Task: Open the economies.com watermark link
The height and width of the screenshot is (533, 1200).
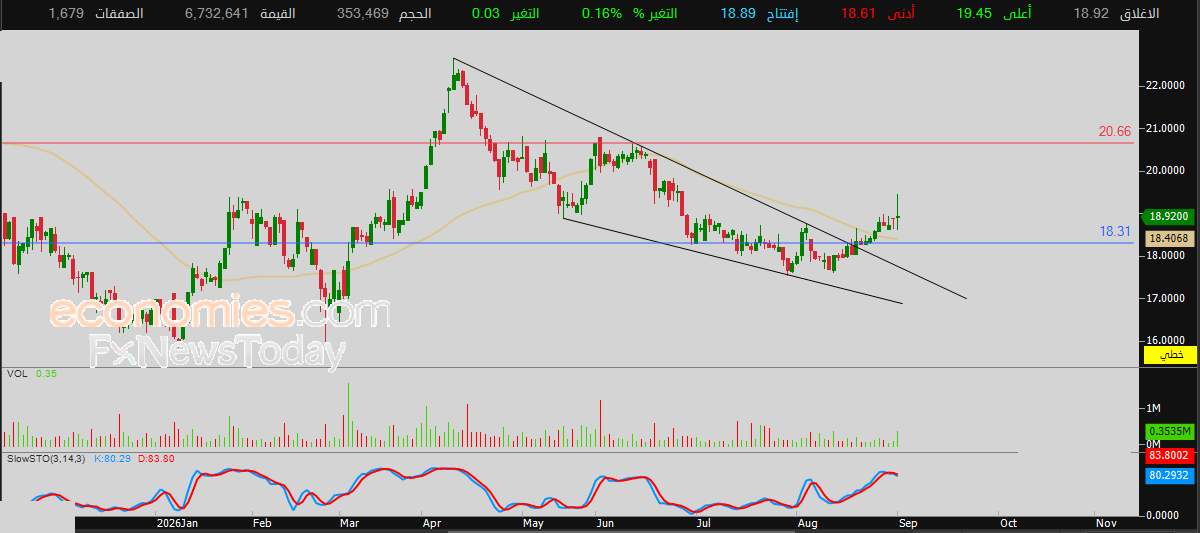Action: [218, 313]
